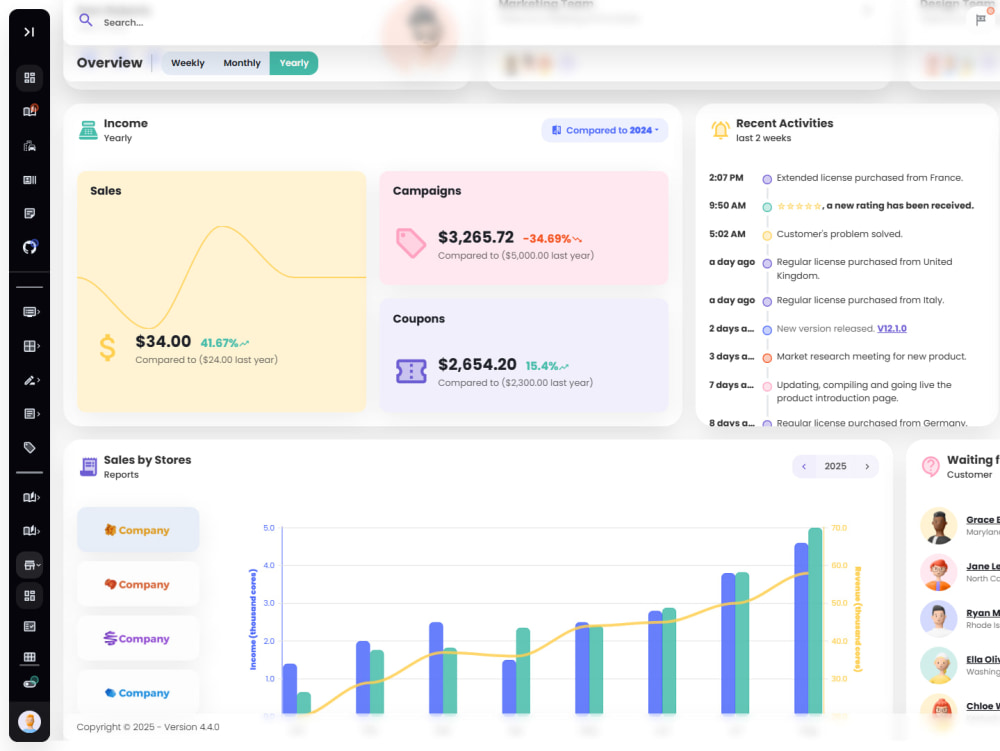Click the Copyright 2025 Version 4.4.0 text
The height and width of the screenshot is (751, 1000).
click(148, 727)
